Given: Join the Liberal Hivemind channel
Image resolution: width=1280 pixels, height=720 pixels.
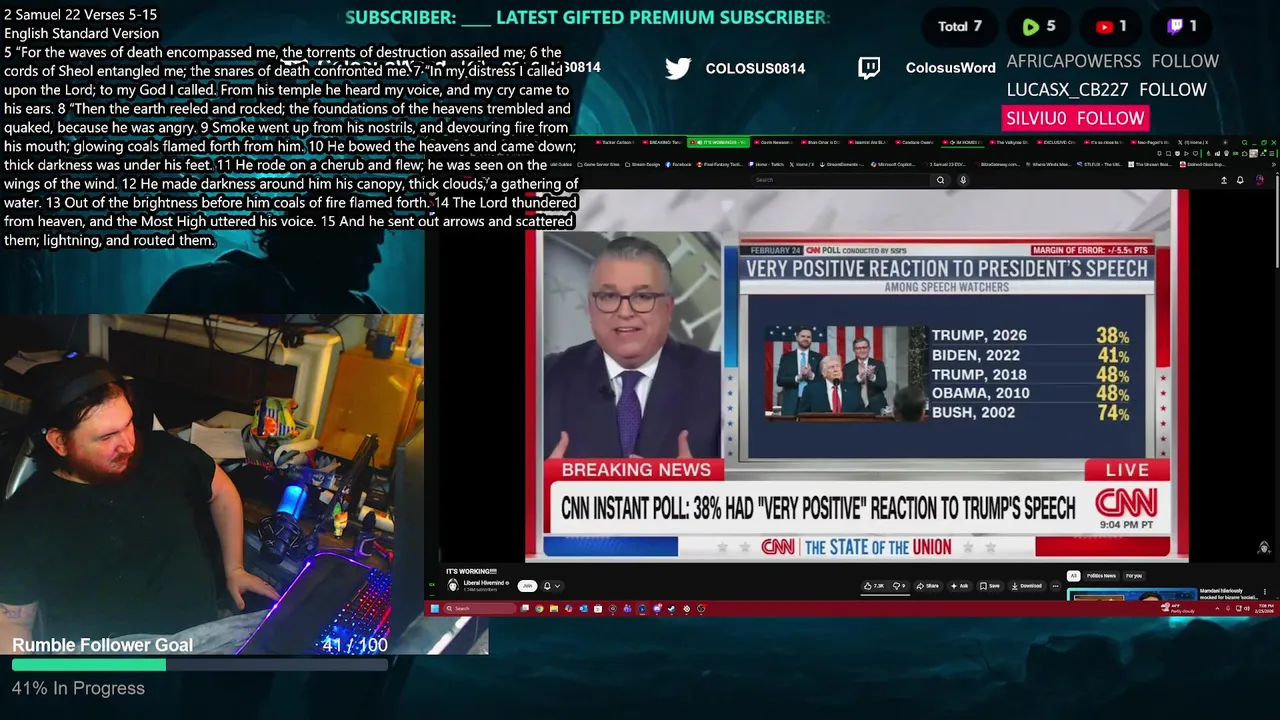Looking at the screenshot, I should click(x=527, y=586).
